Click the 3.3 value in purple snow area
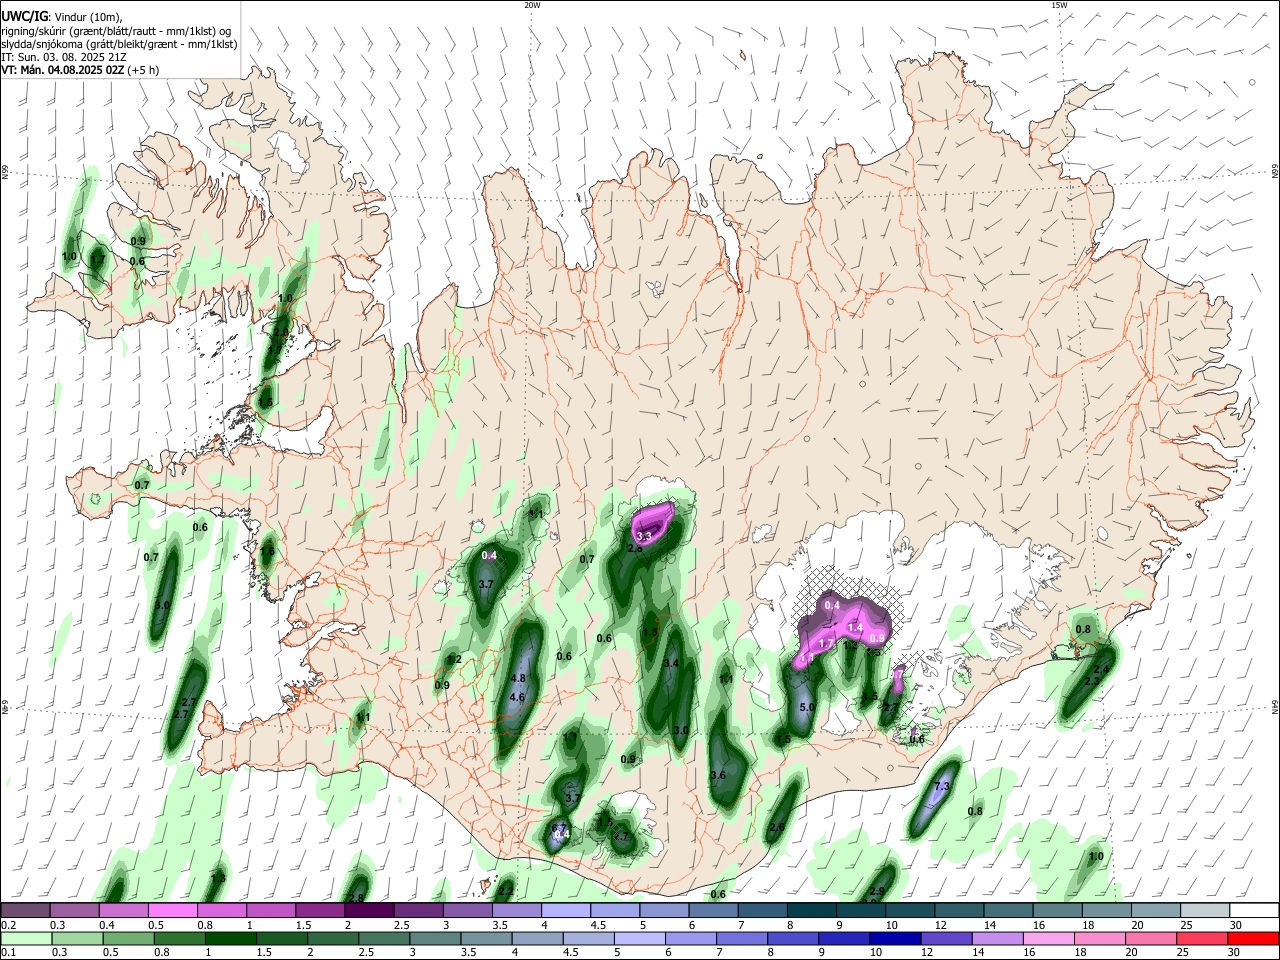The height and width of the screenshot is (960, 1280). pyautogui.click(x=644, y=537)
